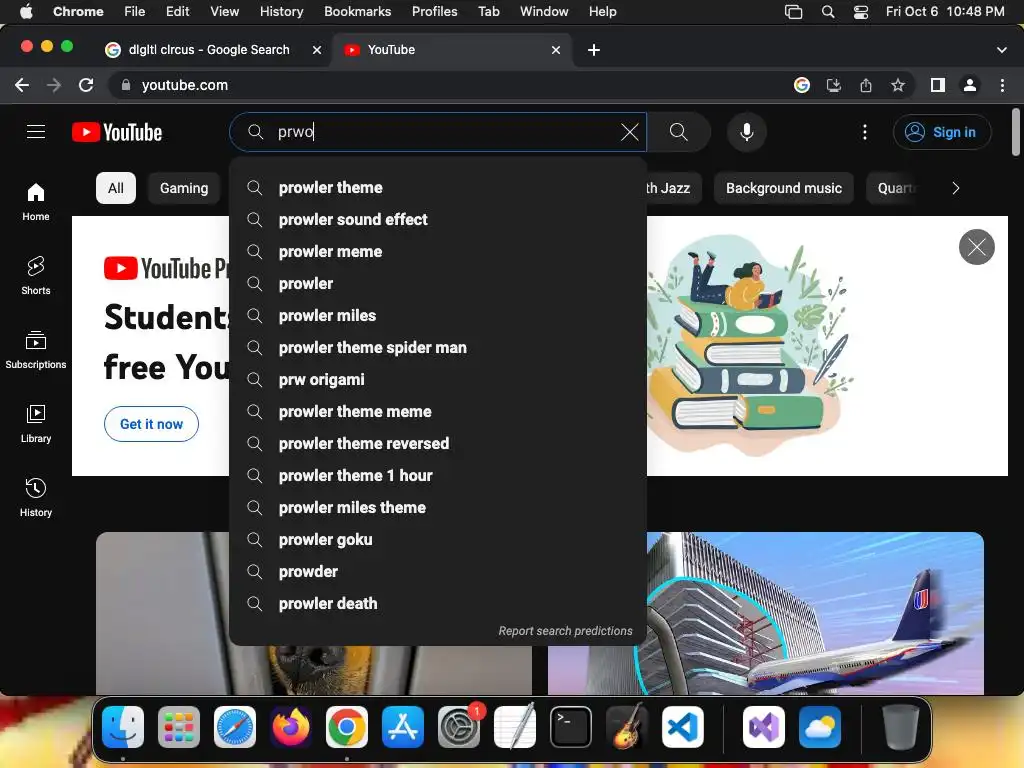Choose suggestion 'prowler theme reversed'
The image size is (1024, 768).
[438, 443]
